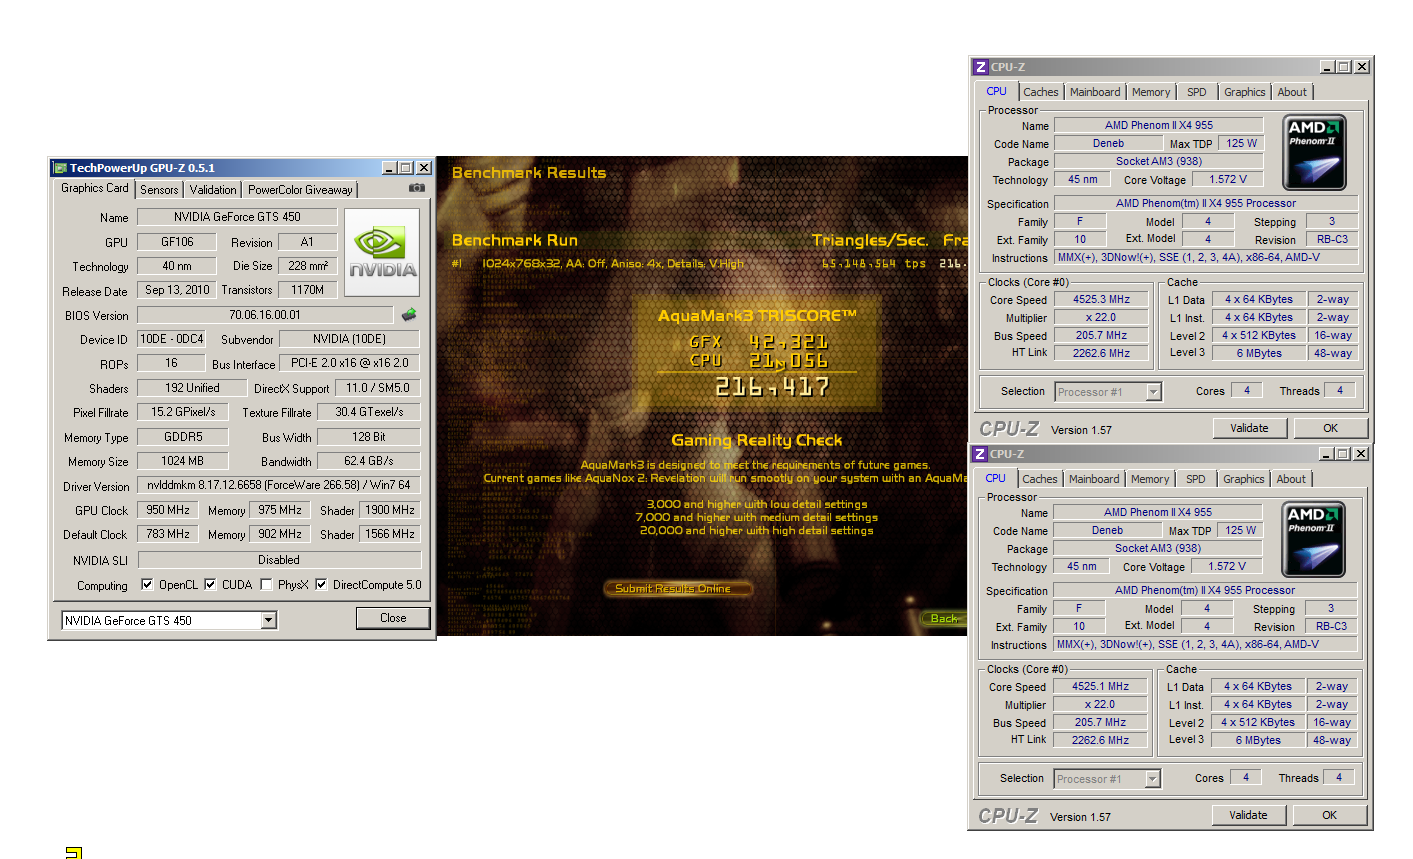Viewport: 1413px width, 859px height.
Task: Minimize the upper CPU-Z window
Action: [x=1327, y=67]
